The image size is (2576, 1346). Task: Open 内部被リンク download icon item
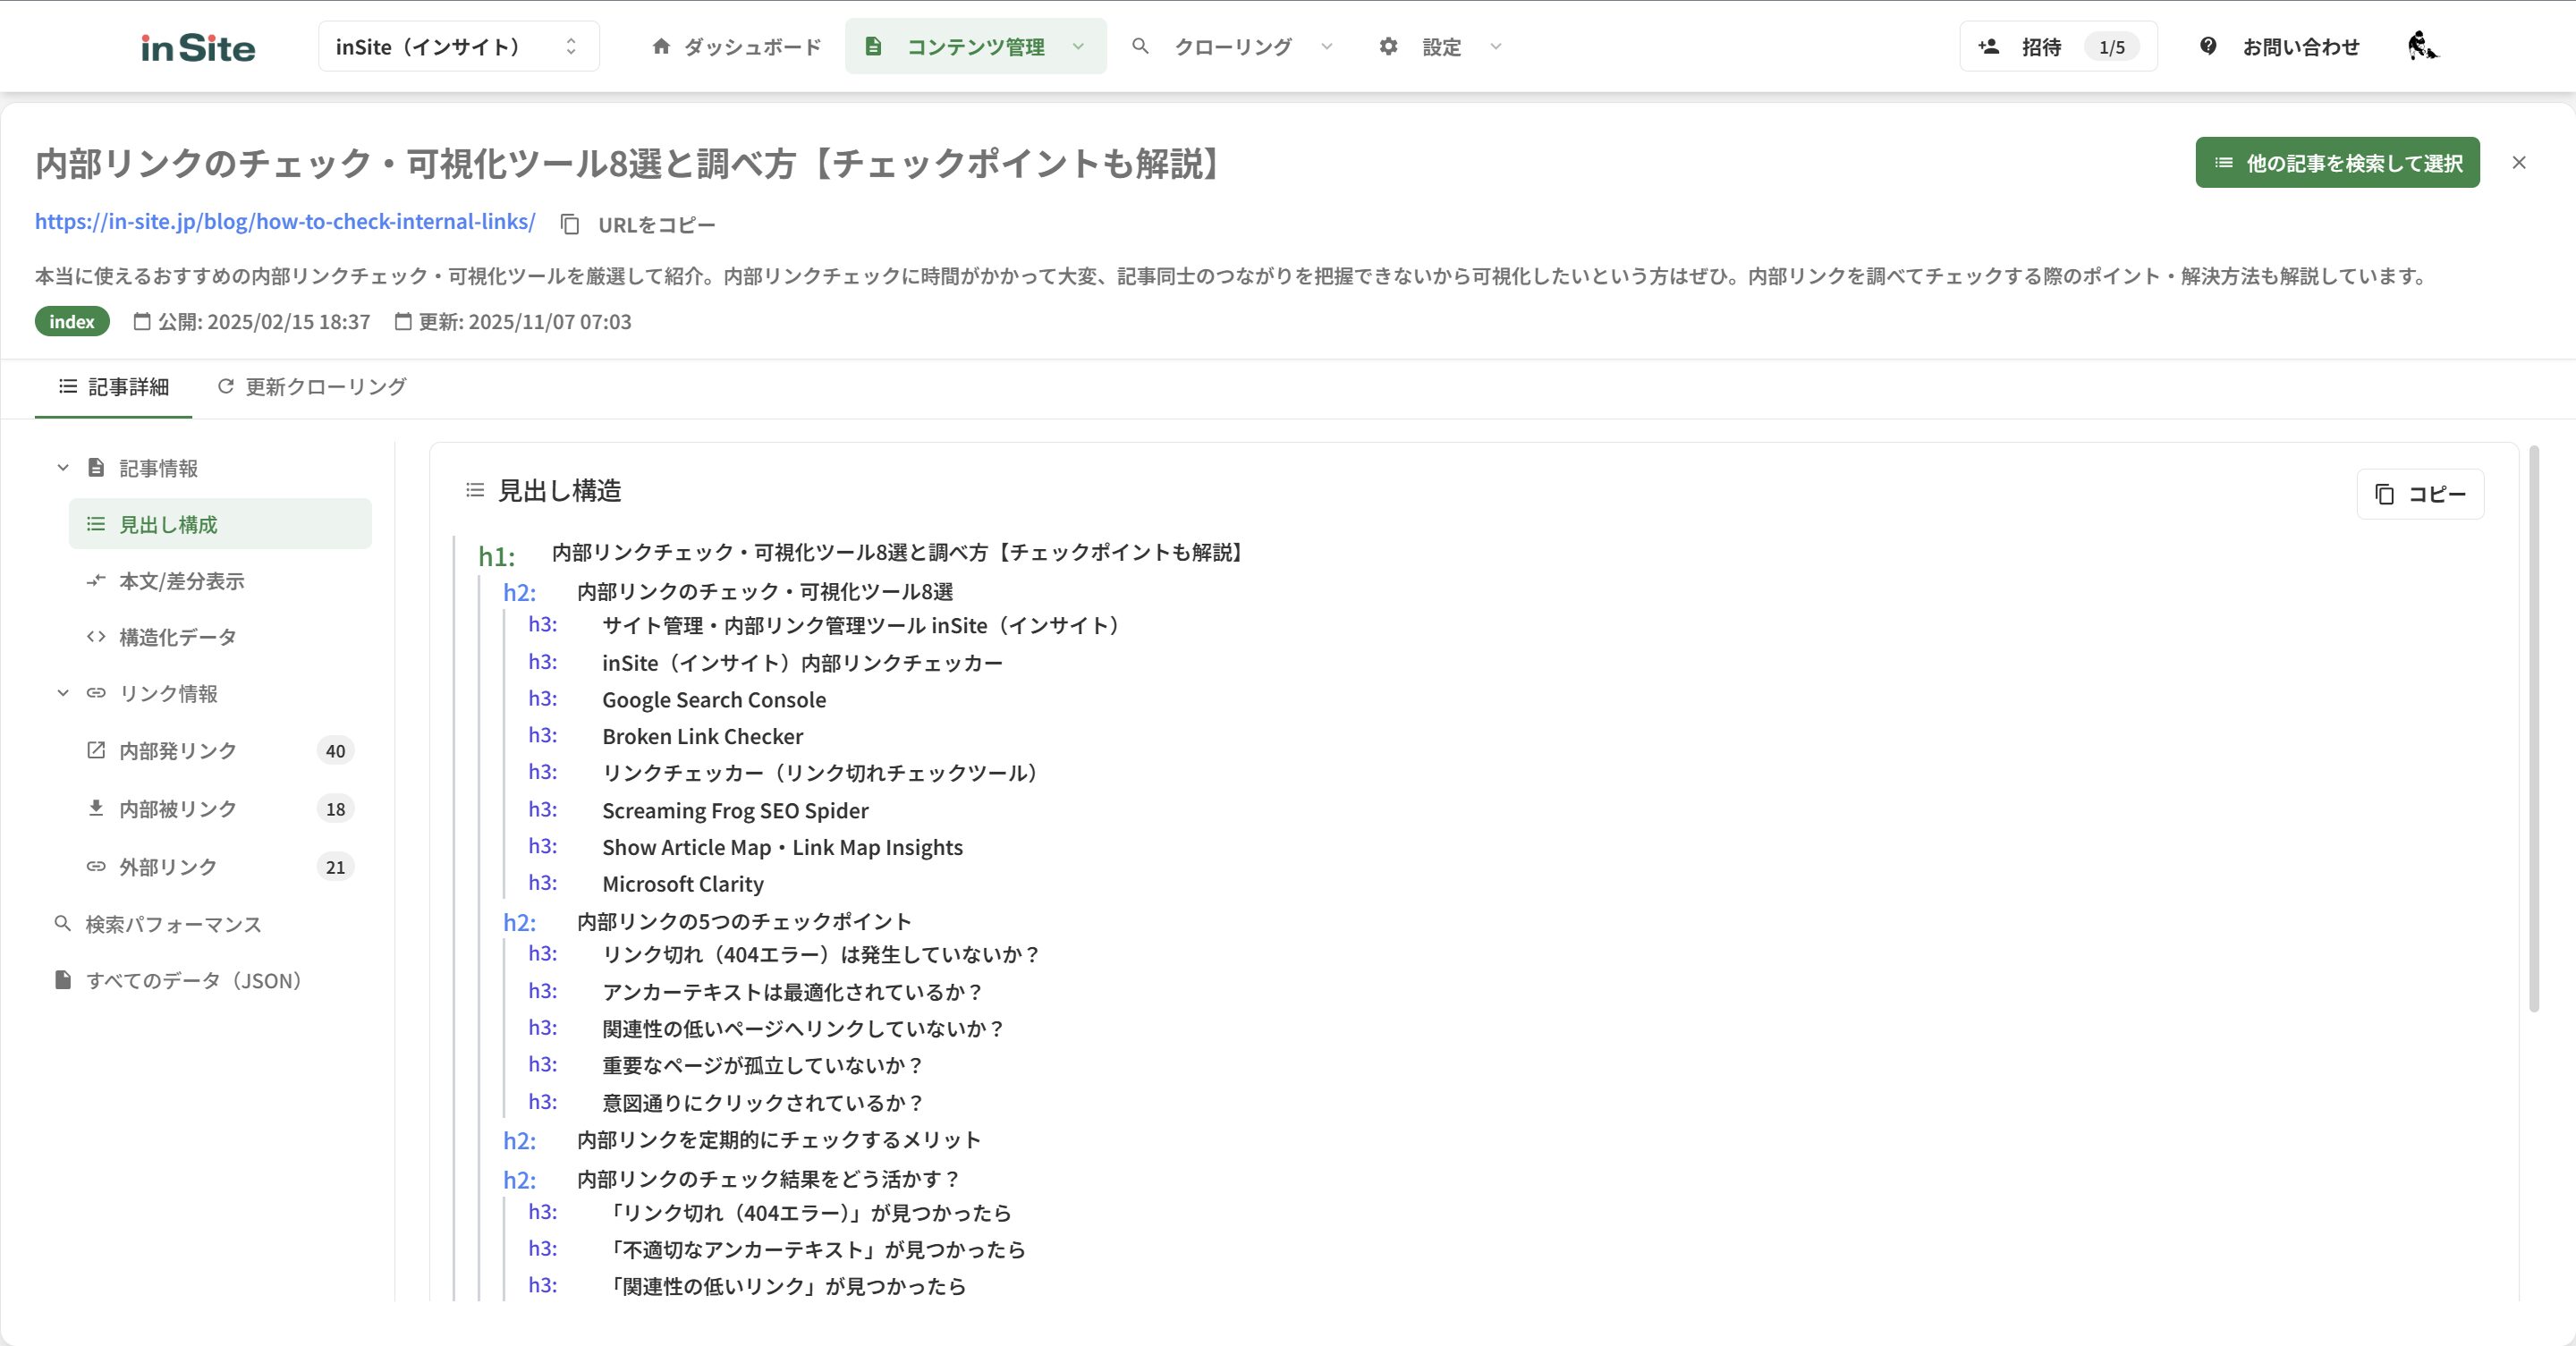click(96, 808)
